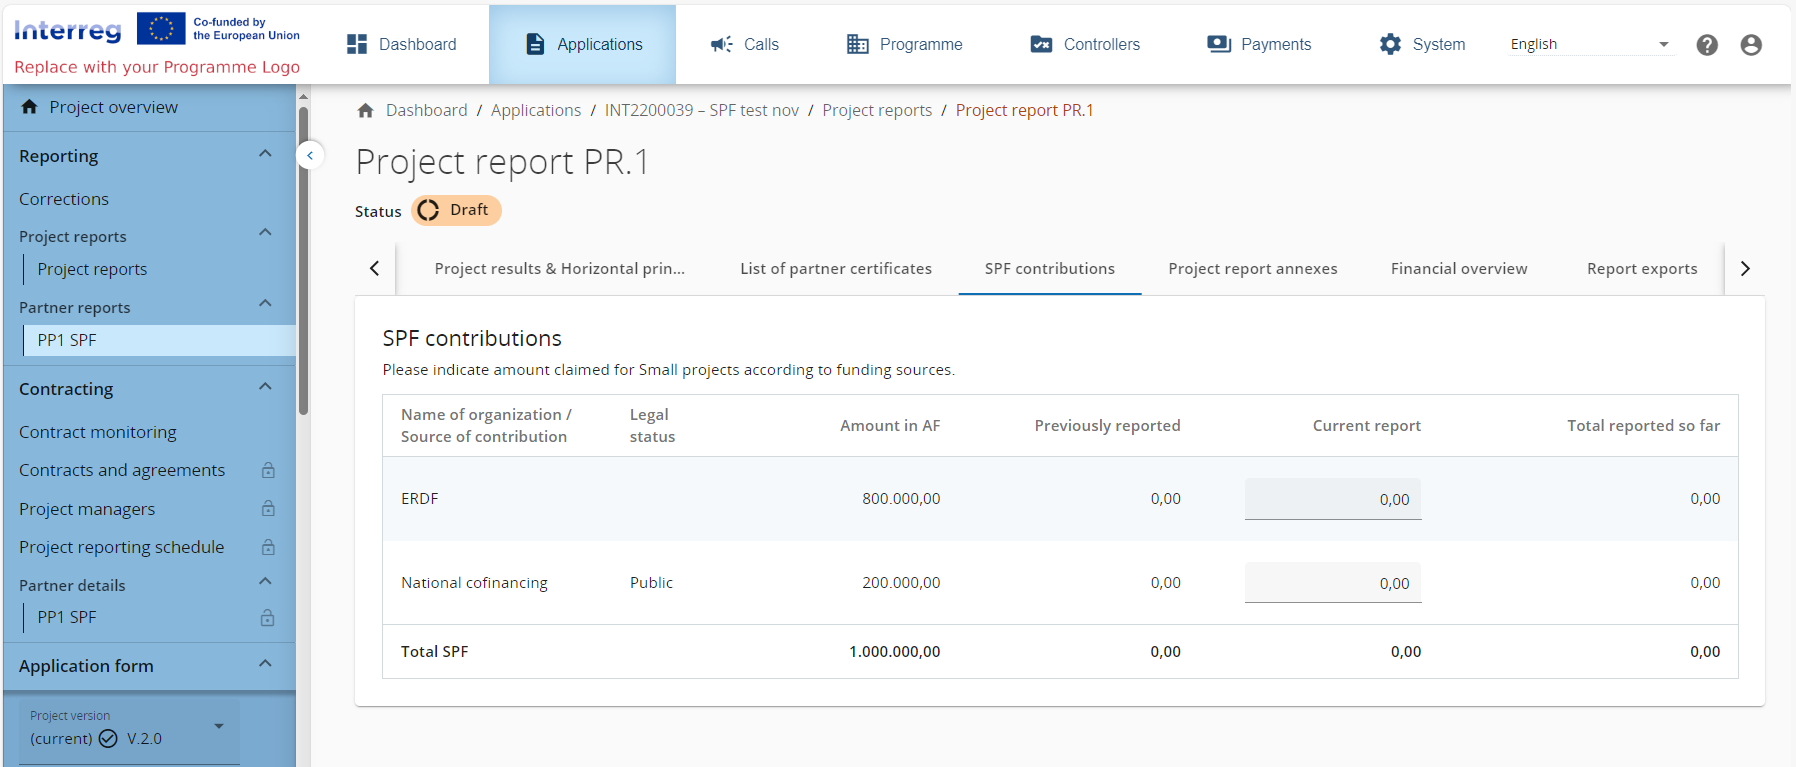Collapse the Reporting section

[265, 154]
